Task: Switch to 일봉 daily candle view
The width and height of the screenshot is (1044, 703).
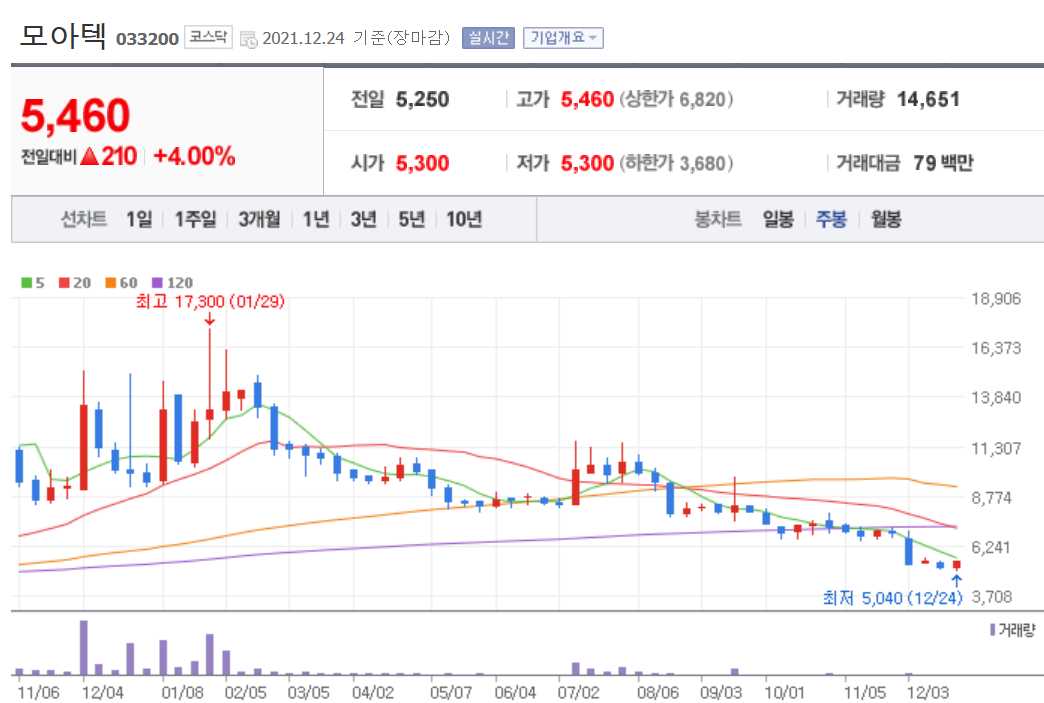Action: click(778, 219)
